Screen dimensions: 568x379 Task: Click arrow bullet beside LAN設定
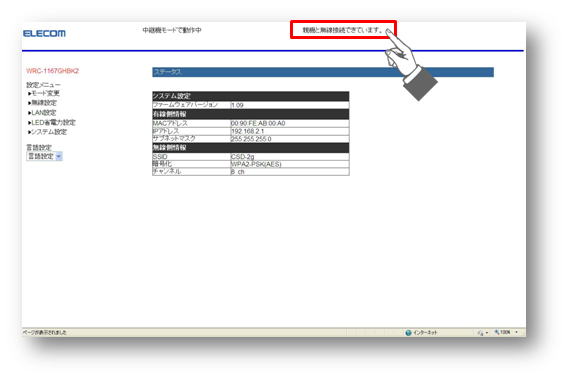tap(29, 113)
